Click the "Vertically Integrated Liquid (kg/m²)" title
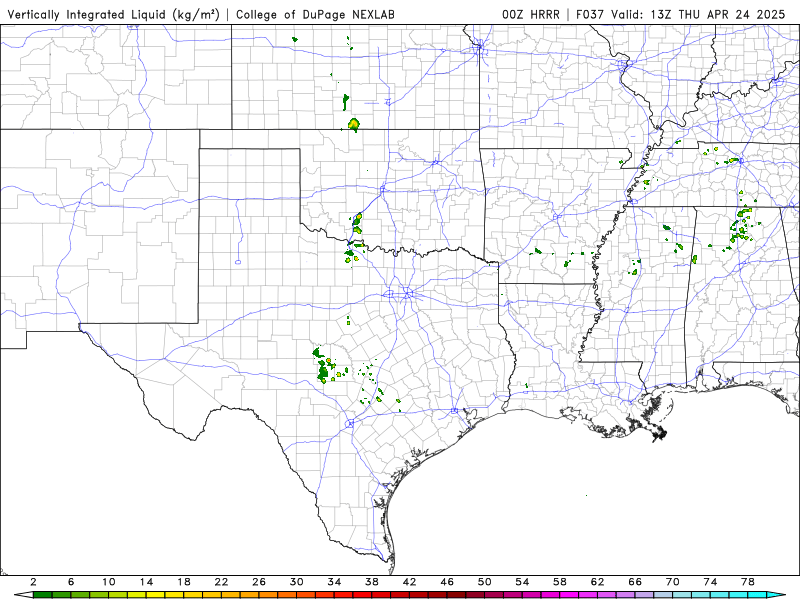This screenshot has height=600, width=800. 113,15
